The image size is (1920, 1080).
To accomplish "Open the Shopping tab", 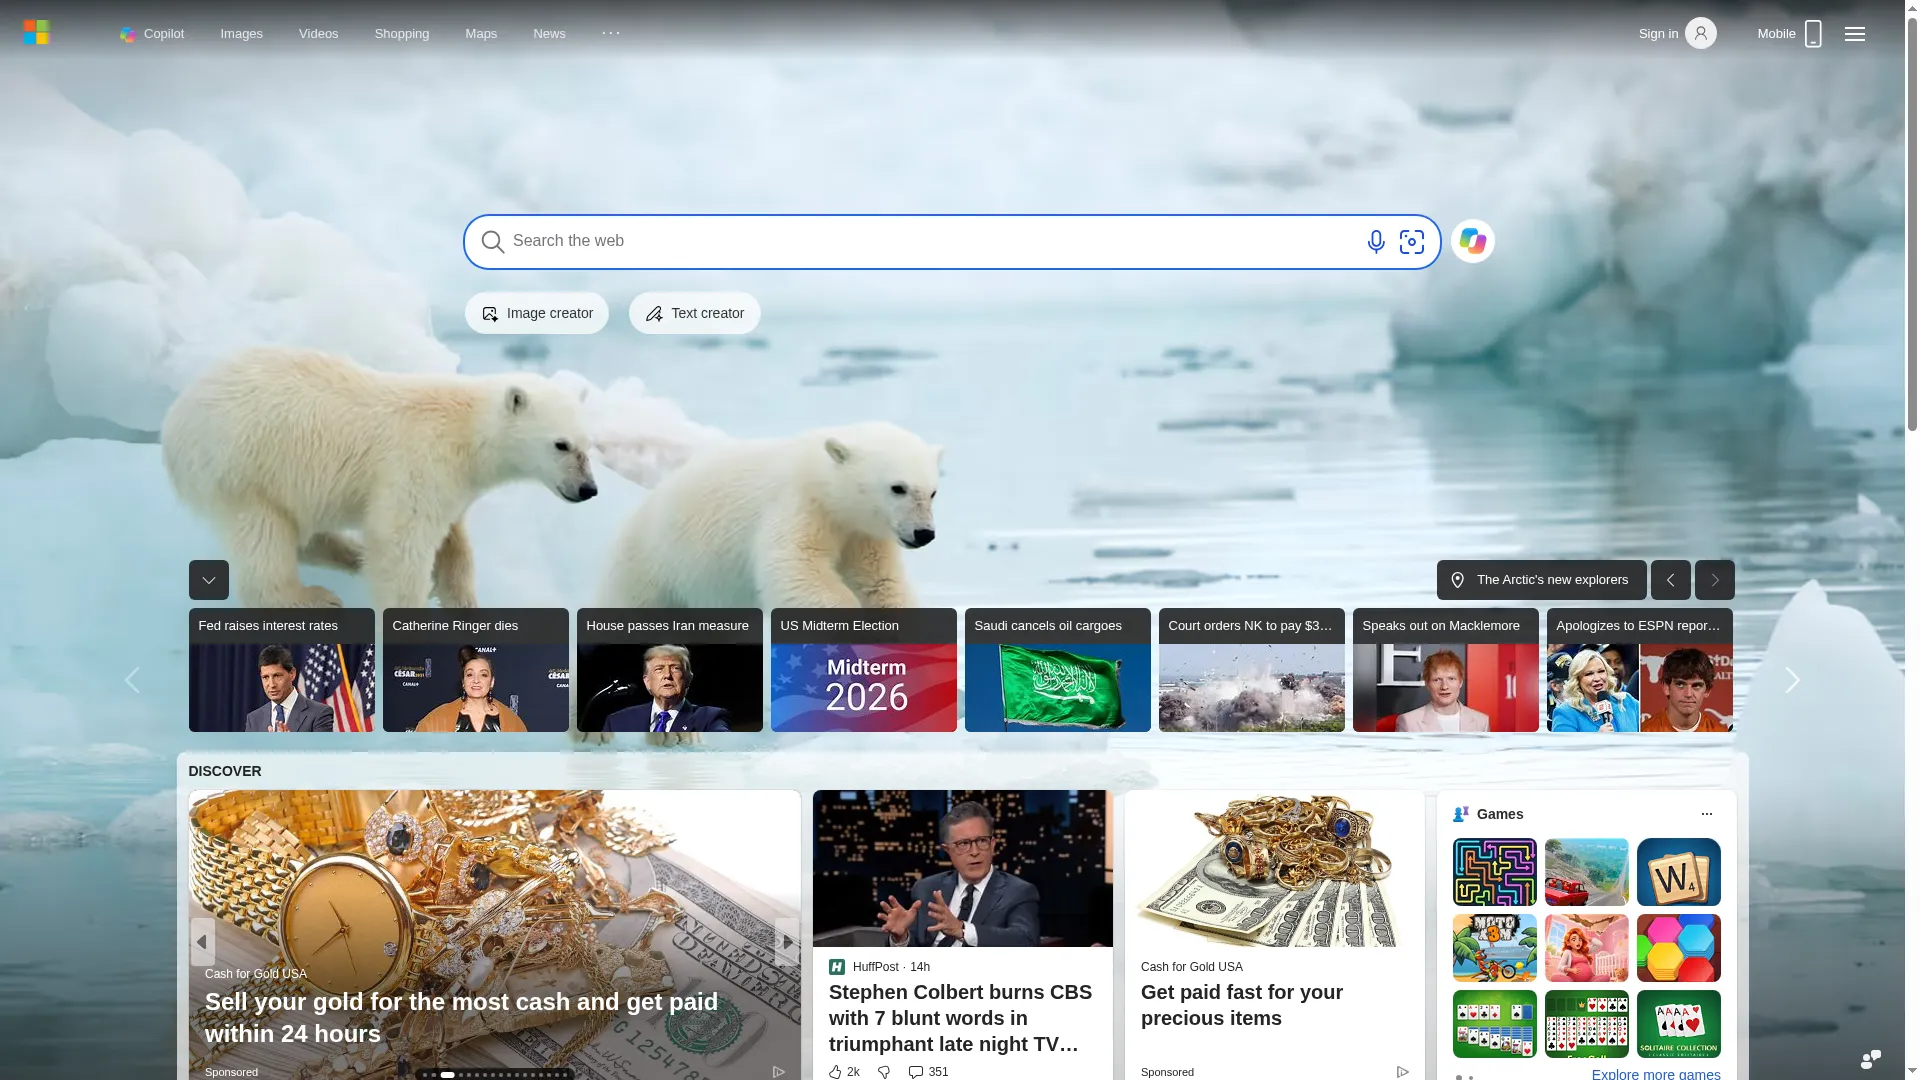I will click(401, 34).
